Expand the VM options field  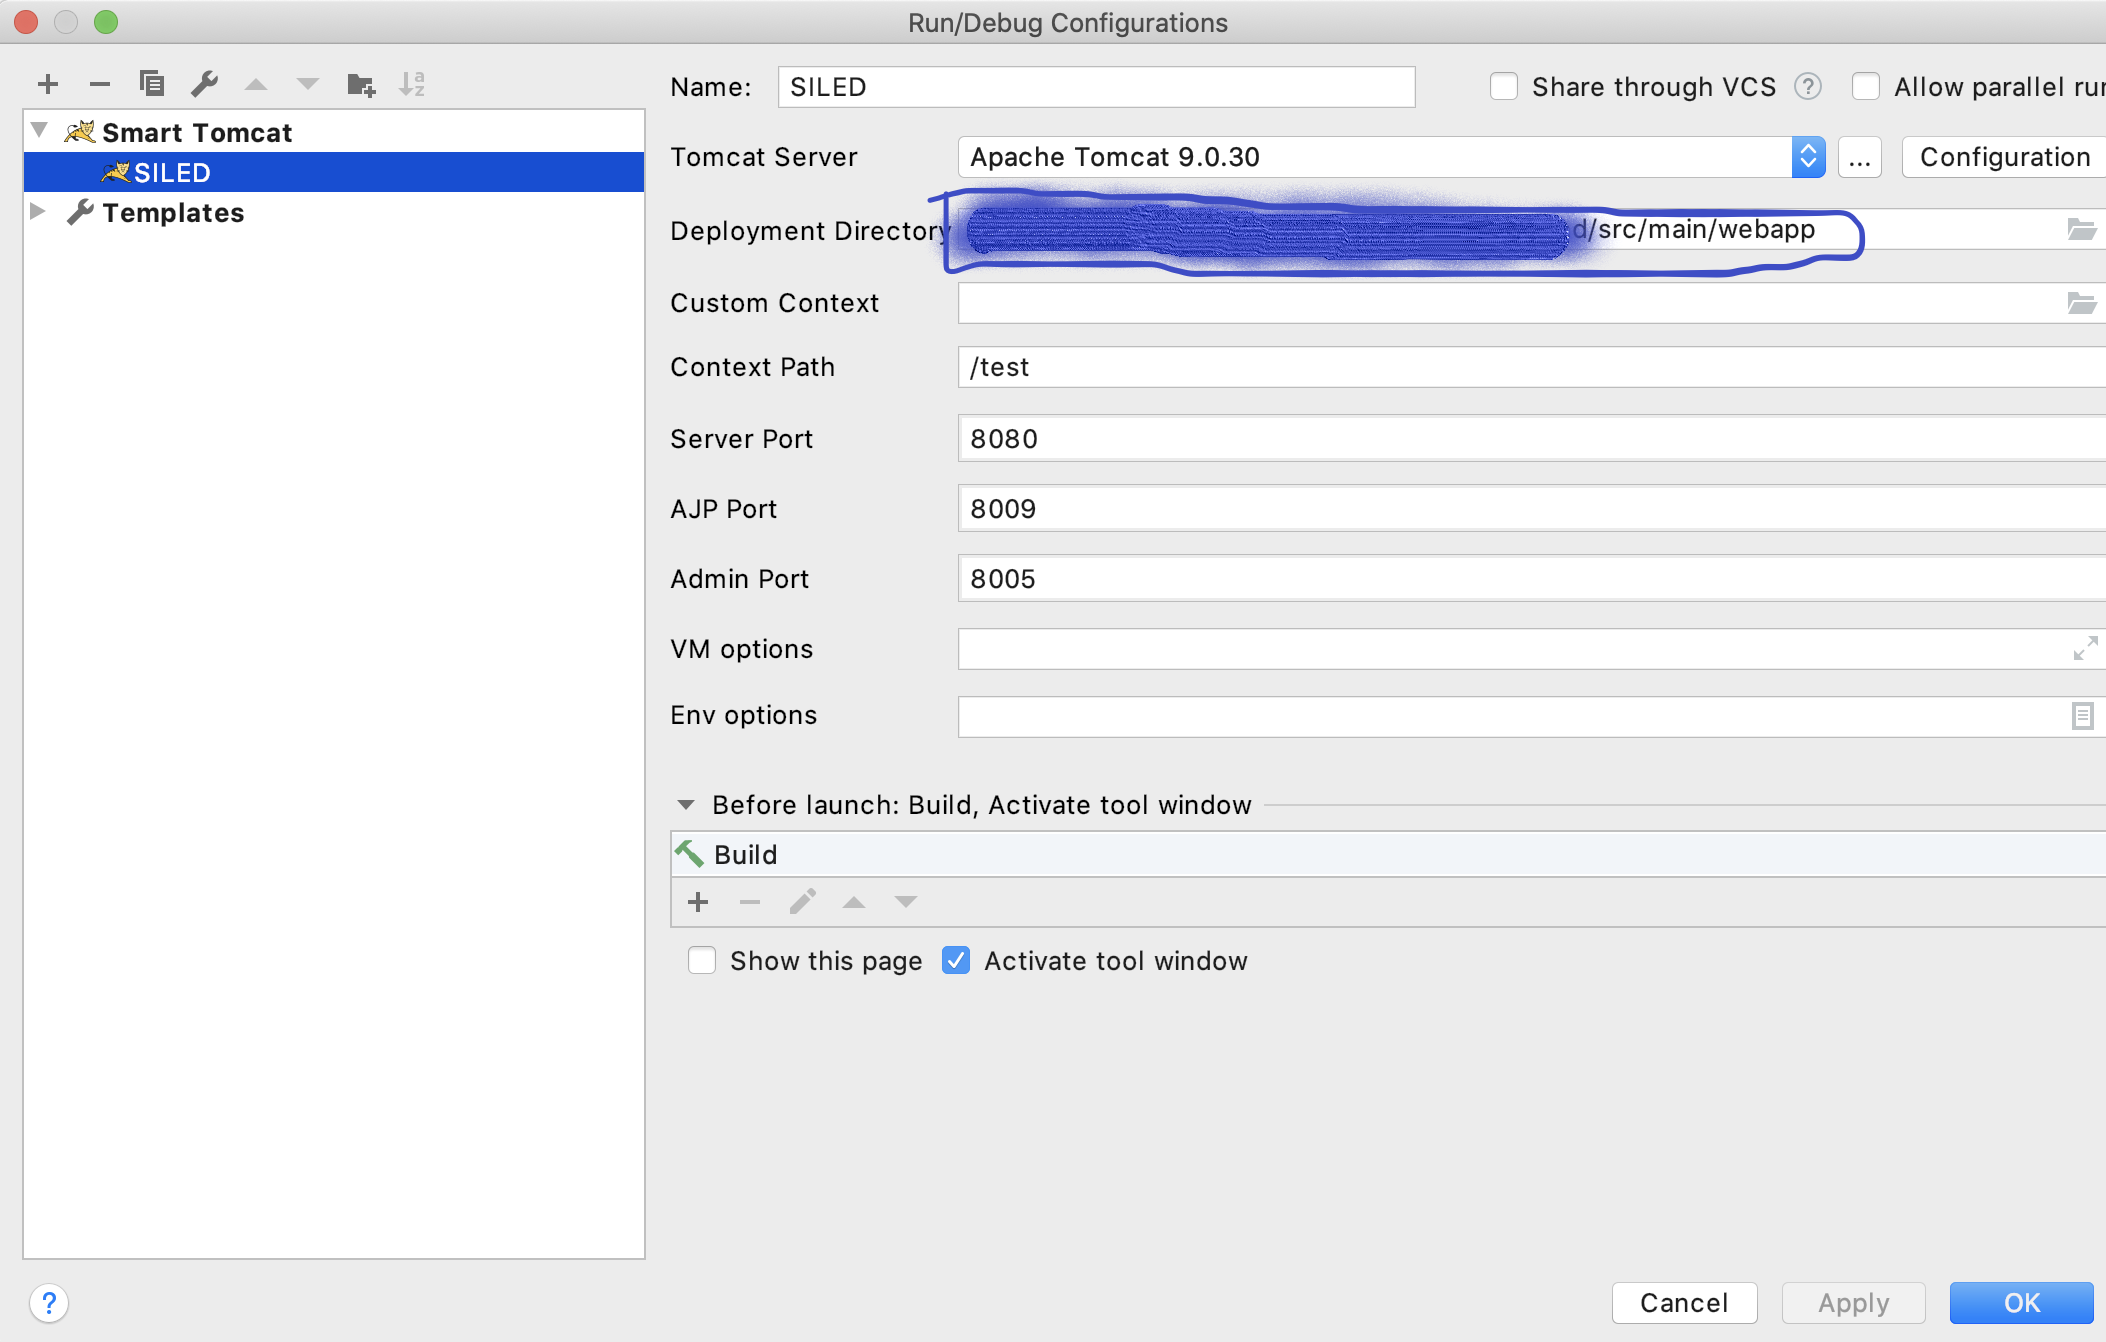click(x=2085, y=649)
